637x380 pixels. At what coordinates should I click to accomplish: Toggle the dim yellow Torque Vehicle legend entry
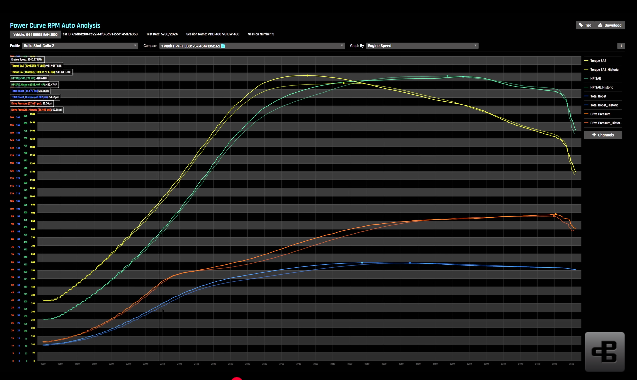pyautogui.click(x=602, y=69)
